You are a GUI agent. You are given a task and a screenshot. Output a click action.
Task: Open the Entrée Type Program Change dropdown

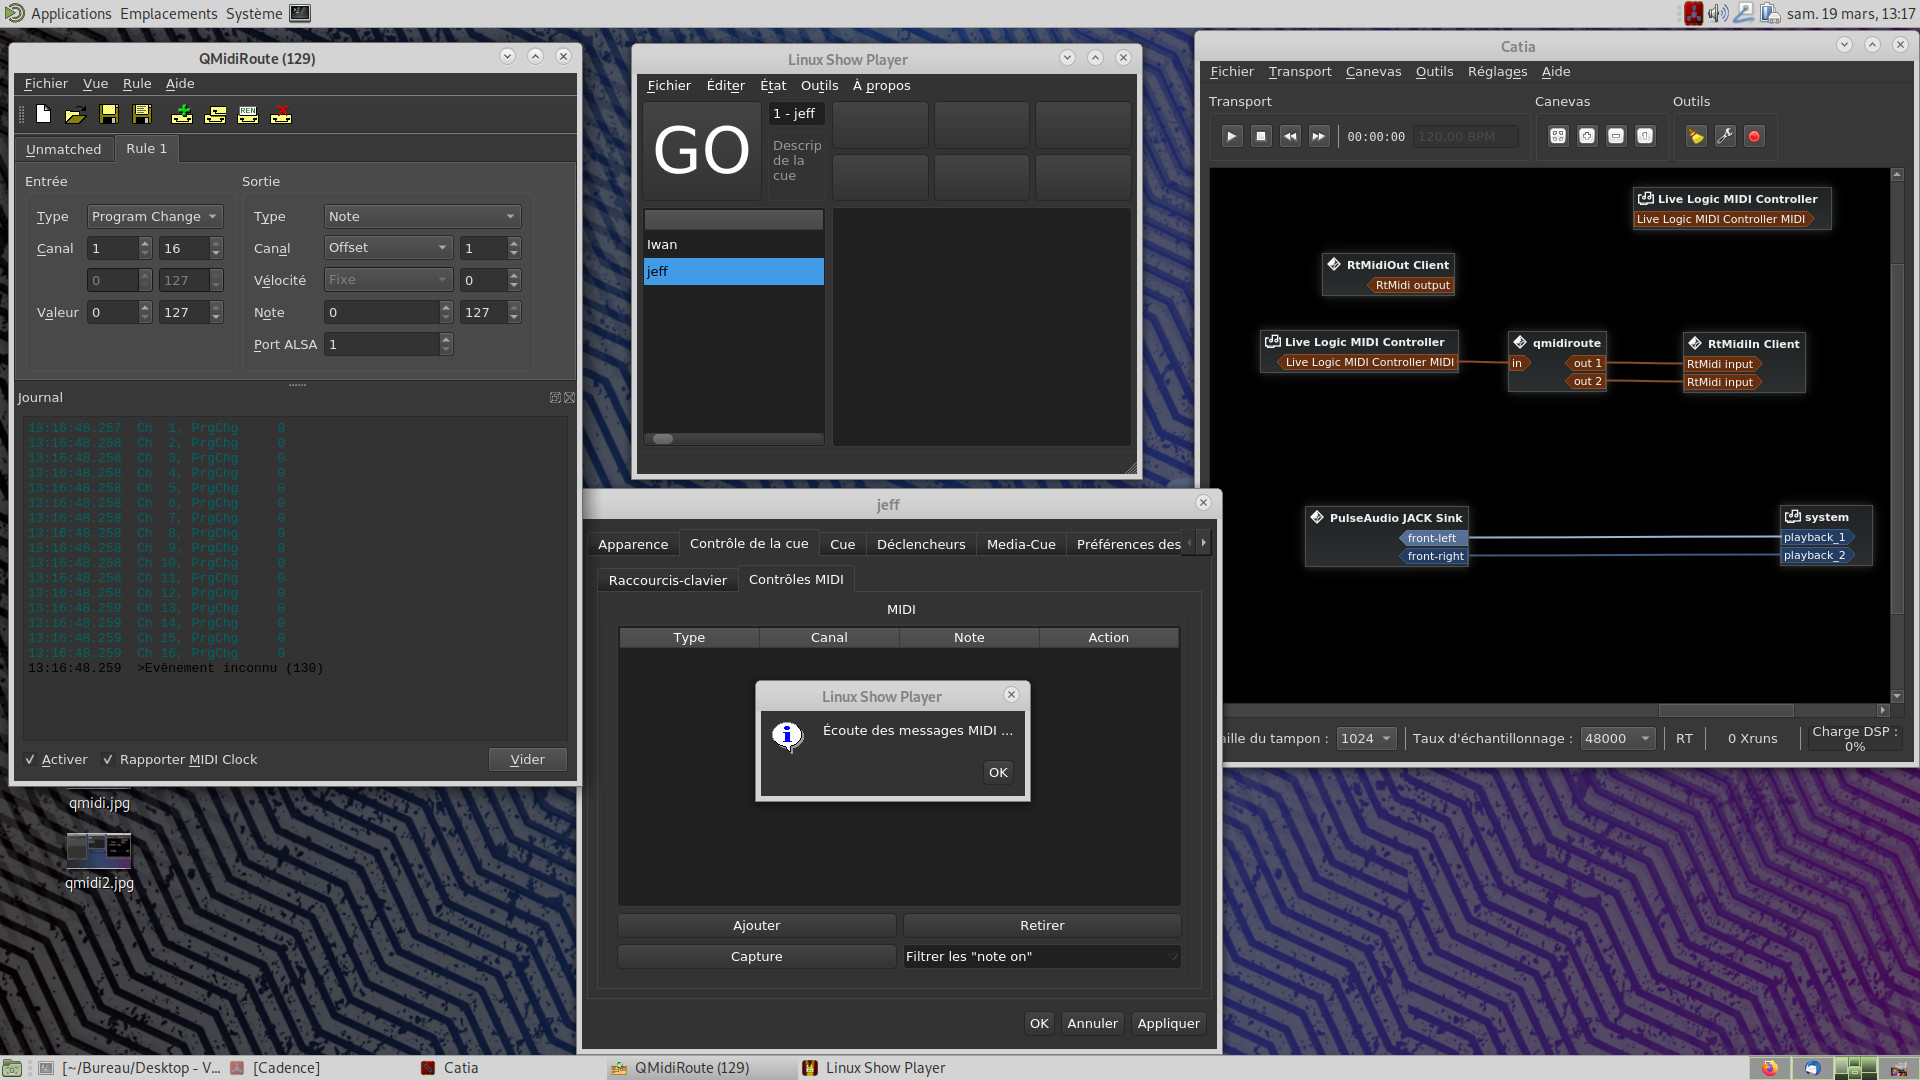[x=155, y=217]
